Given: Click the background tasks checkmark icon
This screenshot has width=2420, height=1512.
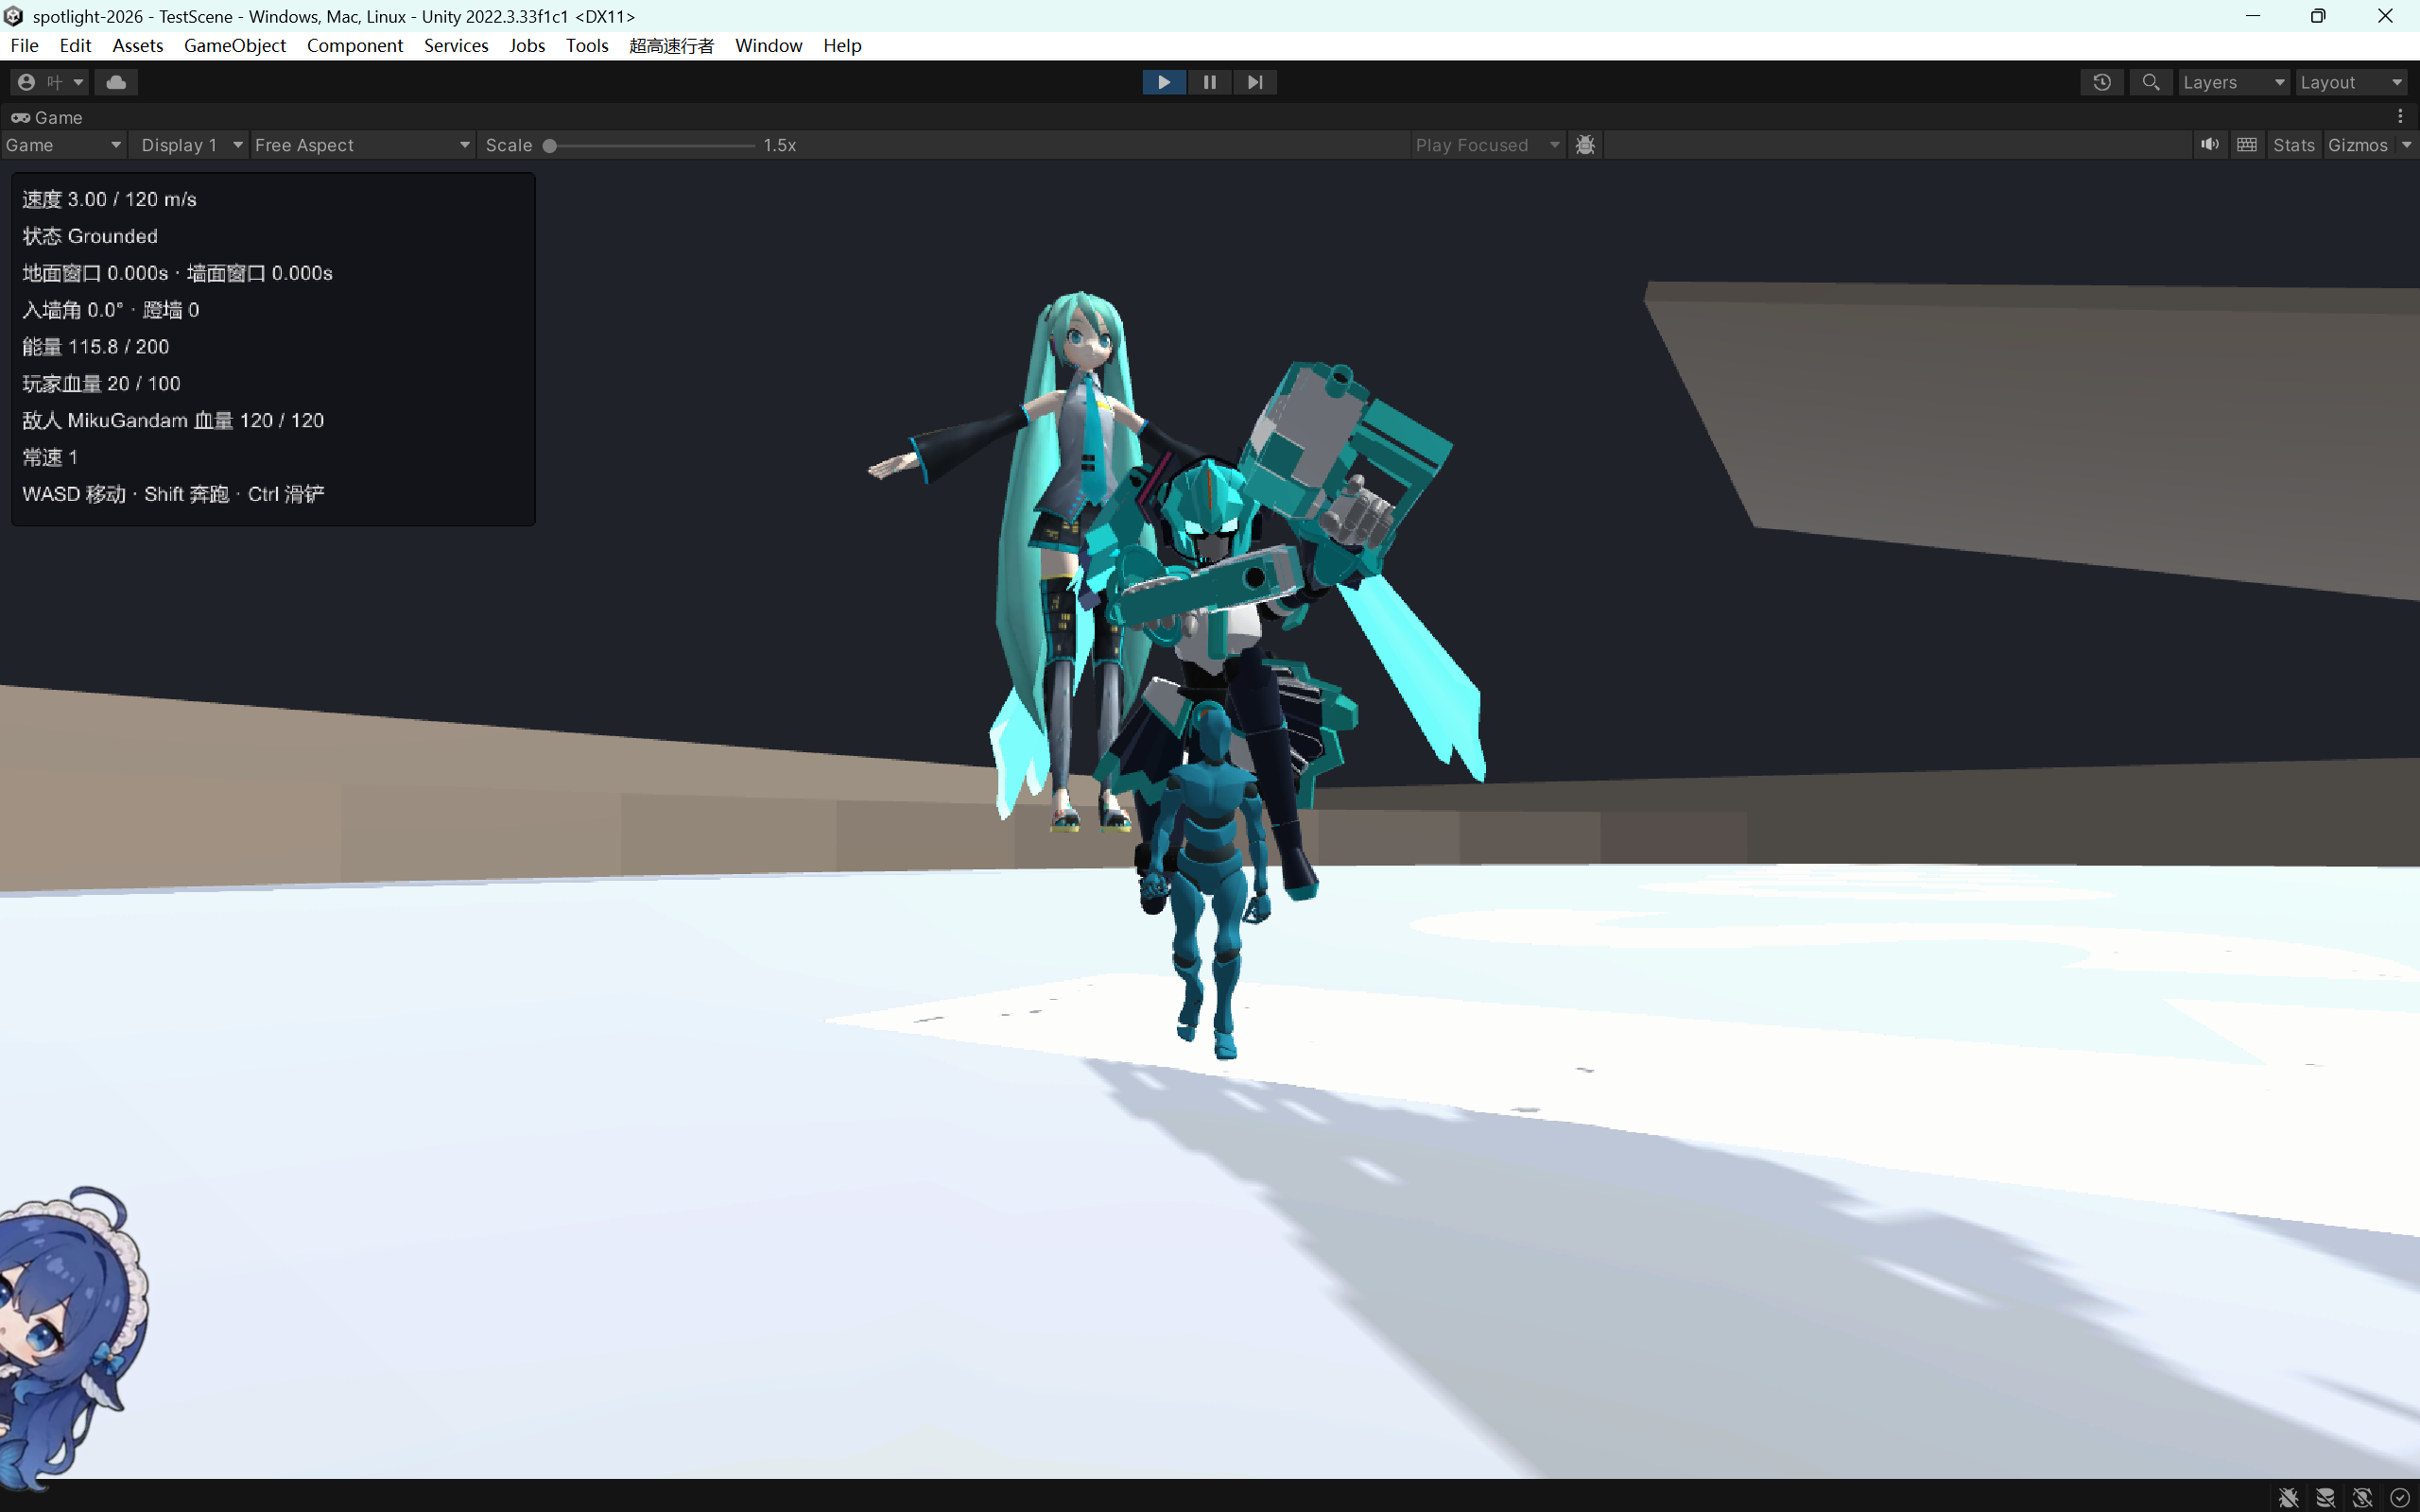Looking at the screenshot, I should [2399, 1497].
